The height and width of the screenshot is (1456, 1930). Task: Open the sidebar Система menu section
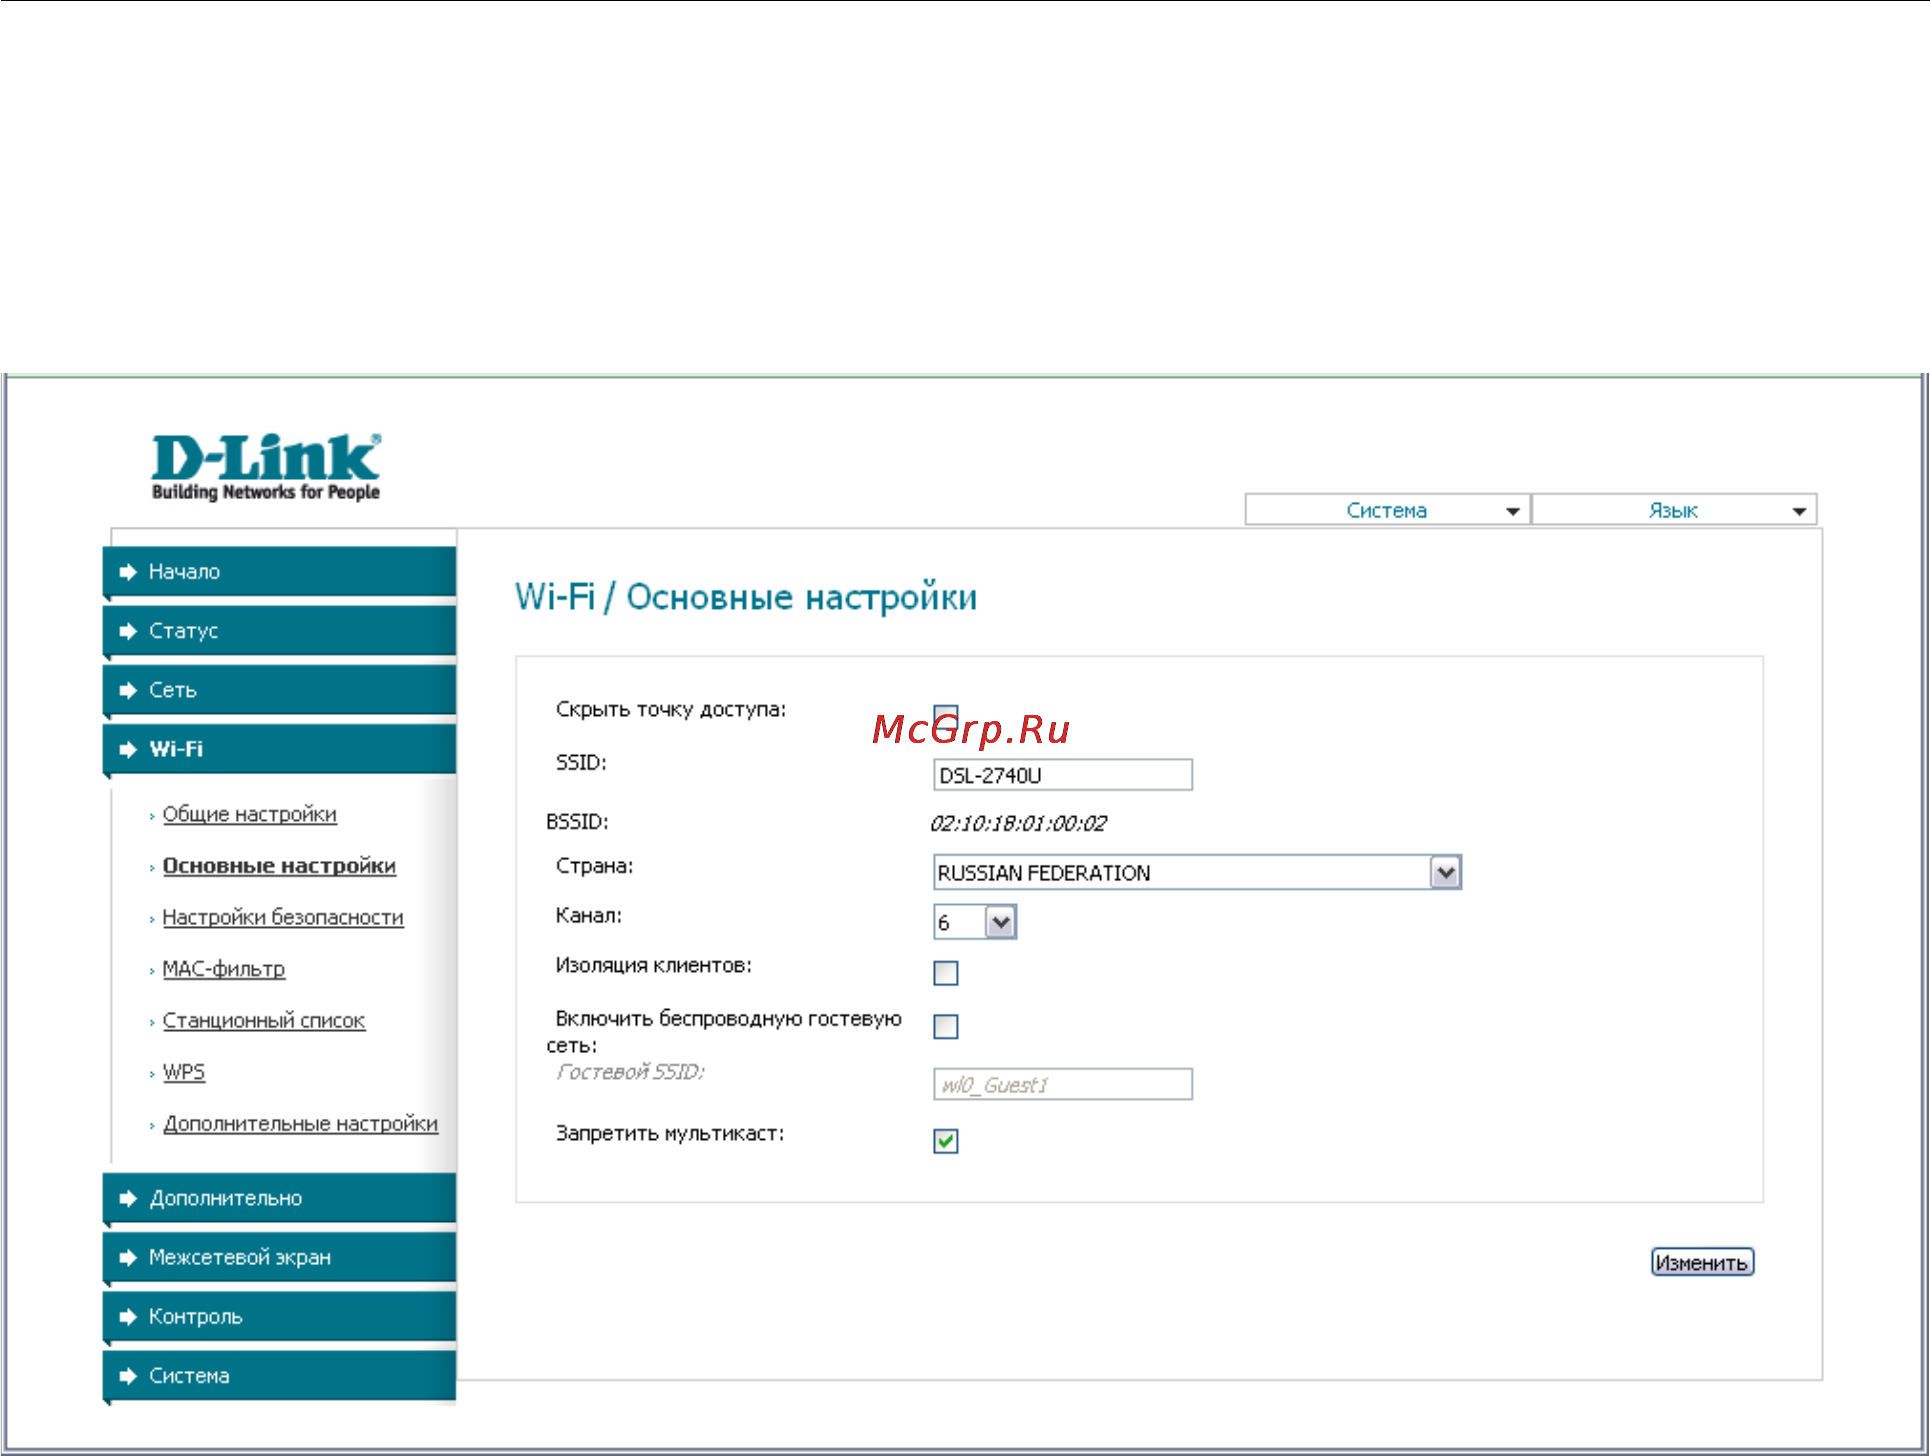click(279, 1376)
